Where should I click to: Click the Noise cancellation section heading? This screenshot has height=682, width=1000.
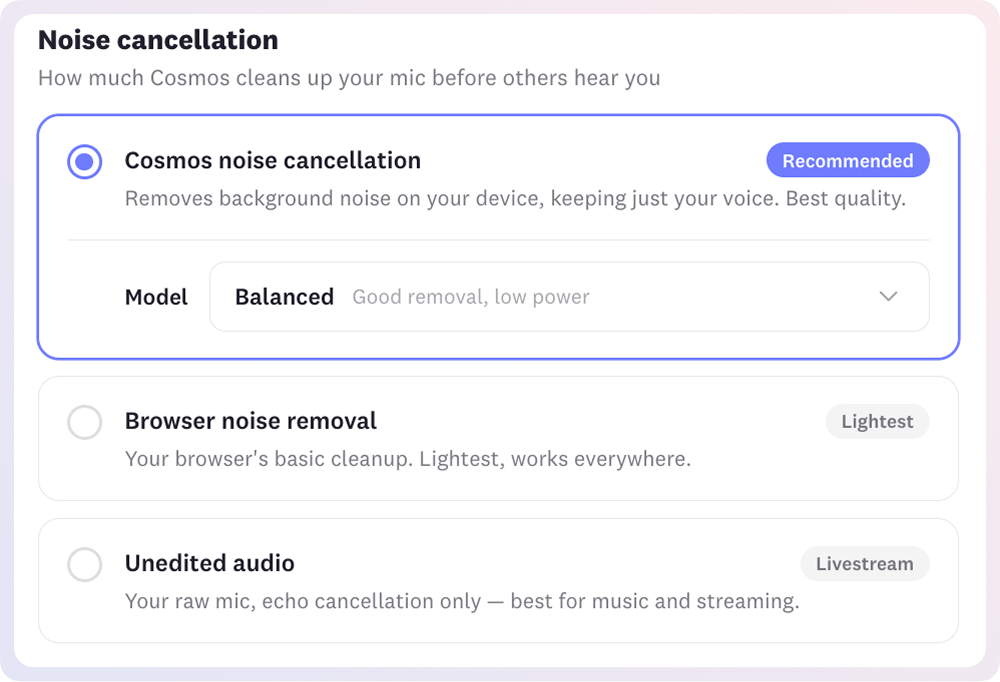pos(158,40)
